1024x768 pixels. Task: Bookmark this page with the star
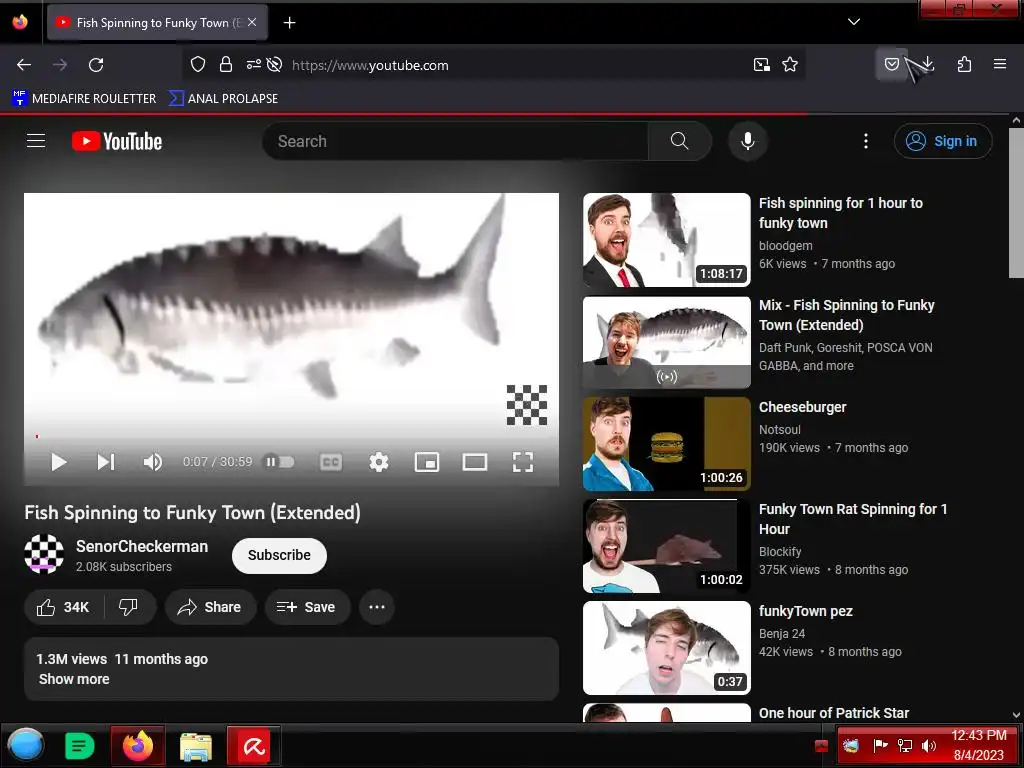(790, 65)
